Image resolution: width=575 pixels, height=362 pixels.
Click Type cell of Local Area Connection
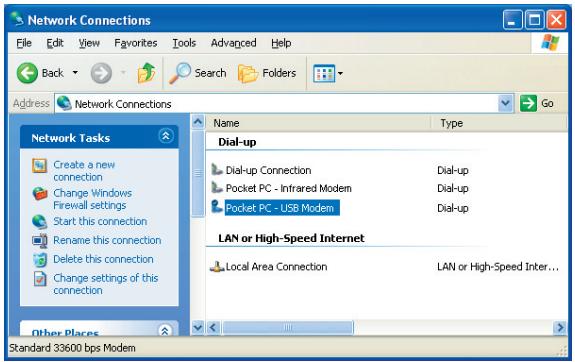[498, 267]
